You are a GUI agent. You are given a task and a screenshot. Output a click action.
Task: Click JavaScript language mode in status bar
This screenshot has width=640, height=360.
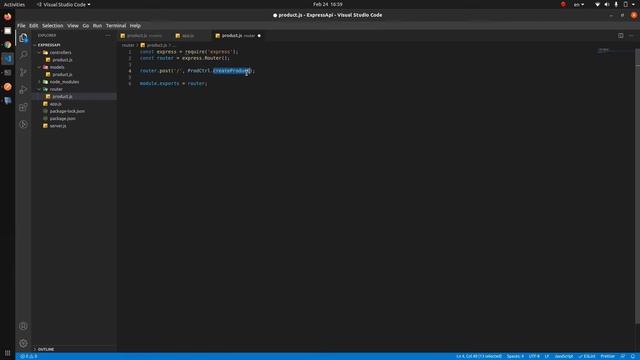tap(564, 356)
